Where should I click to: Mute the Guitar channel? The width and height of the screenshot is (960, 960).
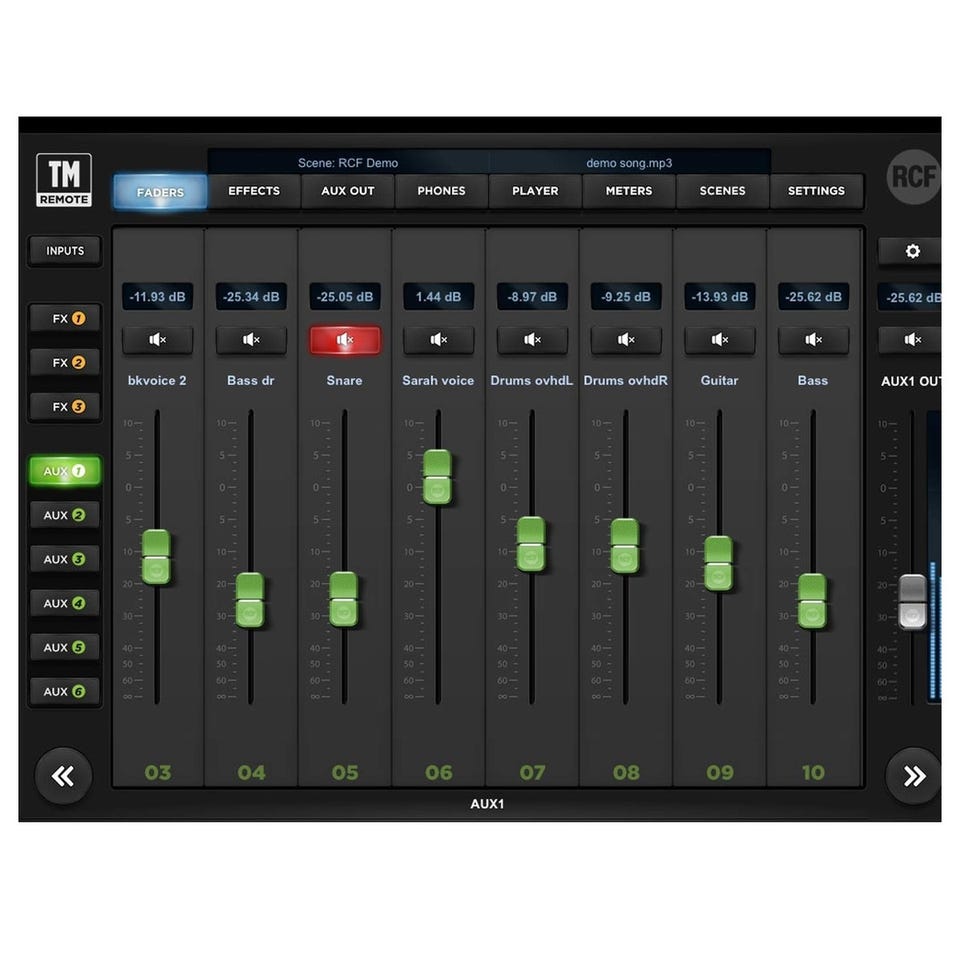[x=719, y=339]
